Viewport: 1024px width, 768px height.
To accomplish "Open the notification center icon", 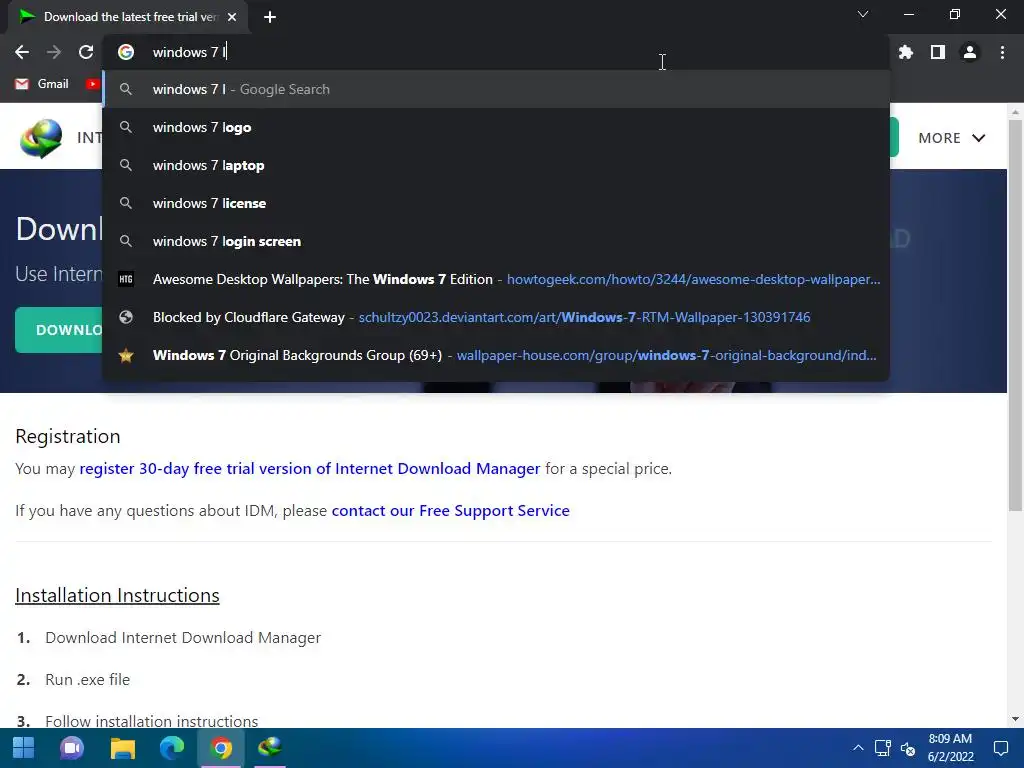I will tap(1000, 748).
